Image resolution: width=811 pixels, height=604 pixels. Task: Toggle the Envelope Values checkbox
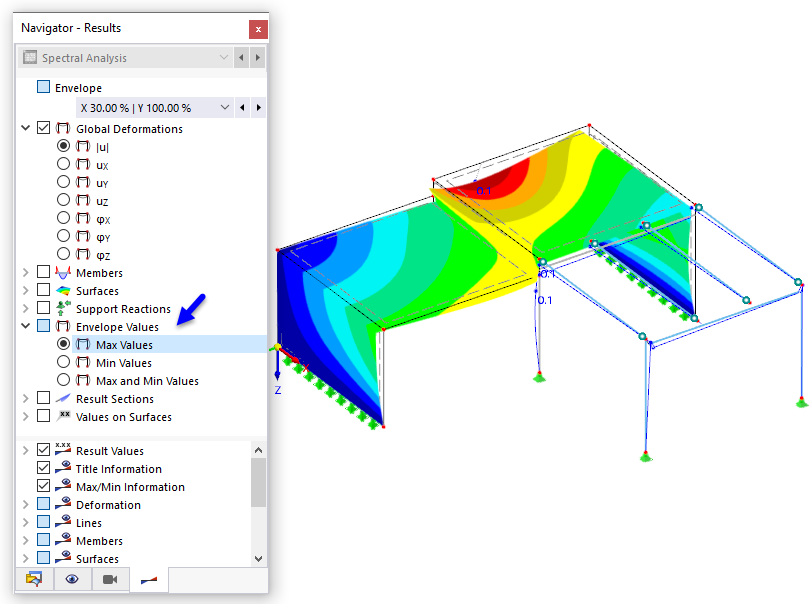[43, 326]
